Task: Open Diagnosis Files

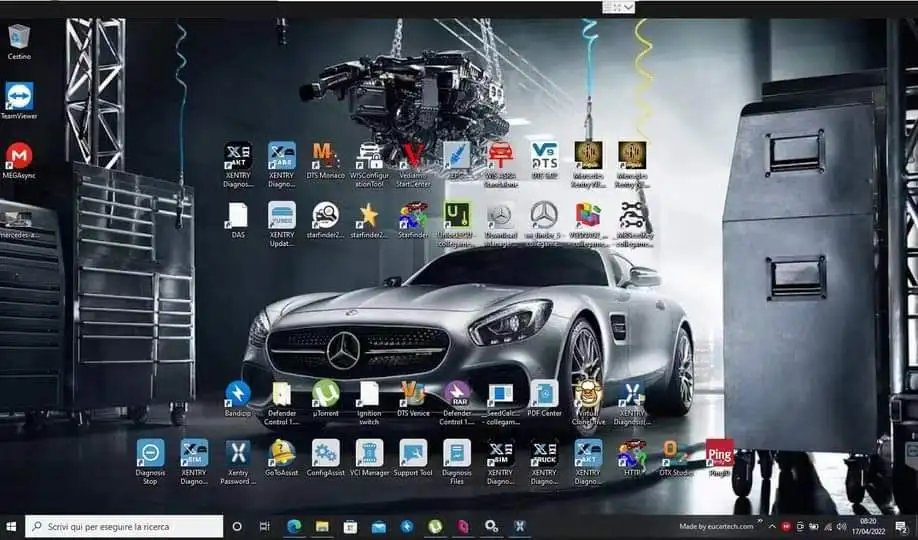Action: click(457, 462)
